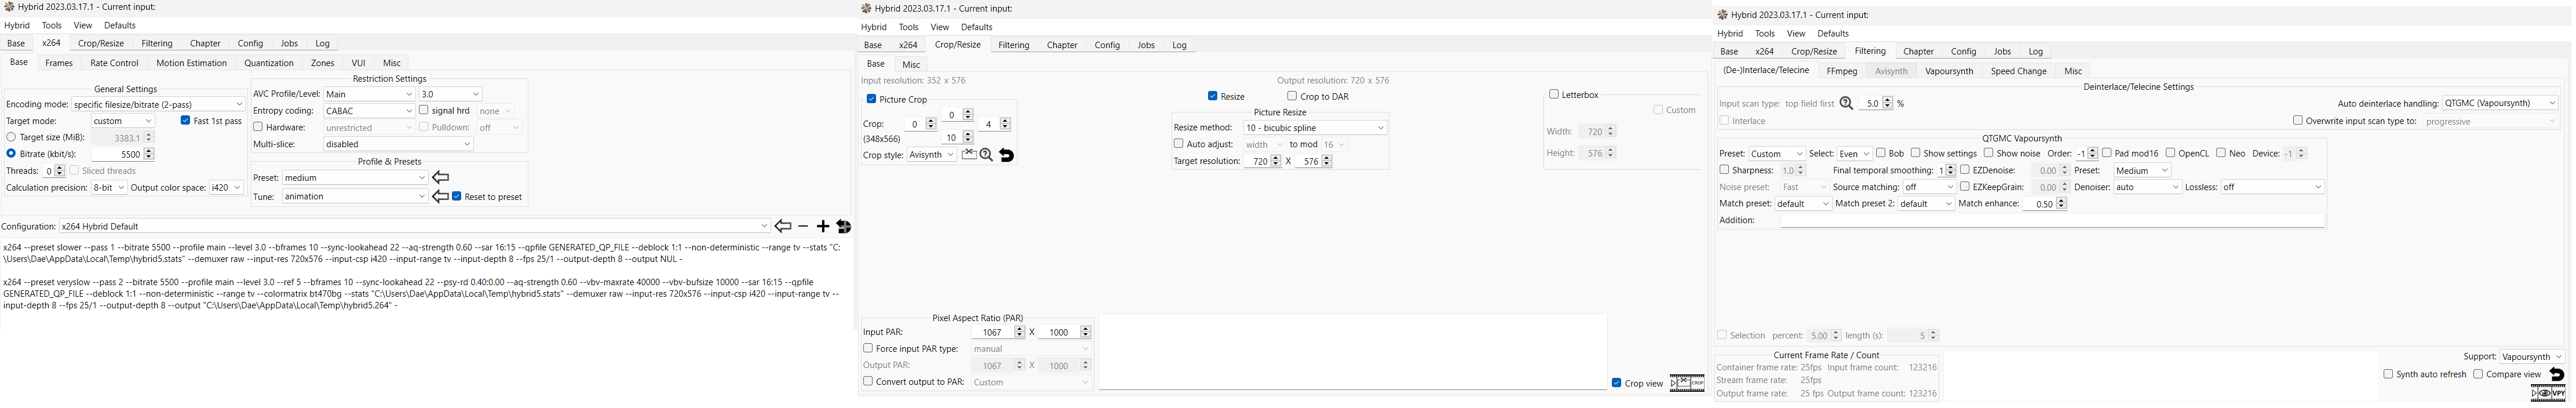
Task: Open the Crop style Avisynth dropdown
Action: 931,155
